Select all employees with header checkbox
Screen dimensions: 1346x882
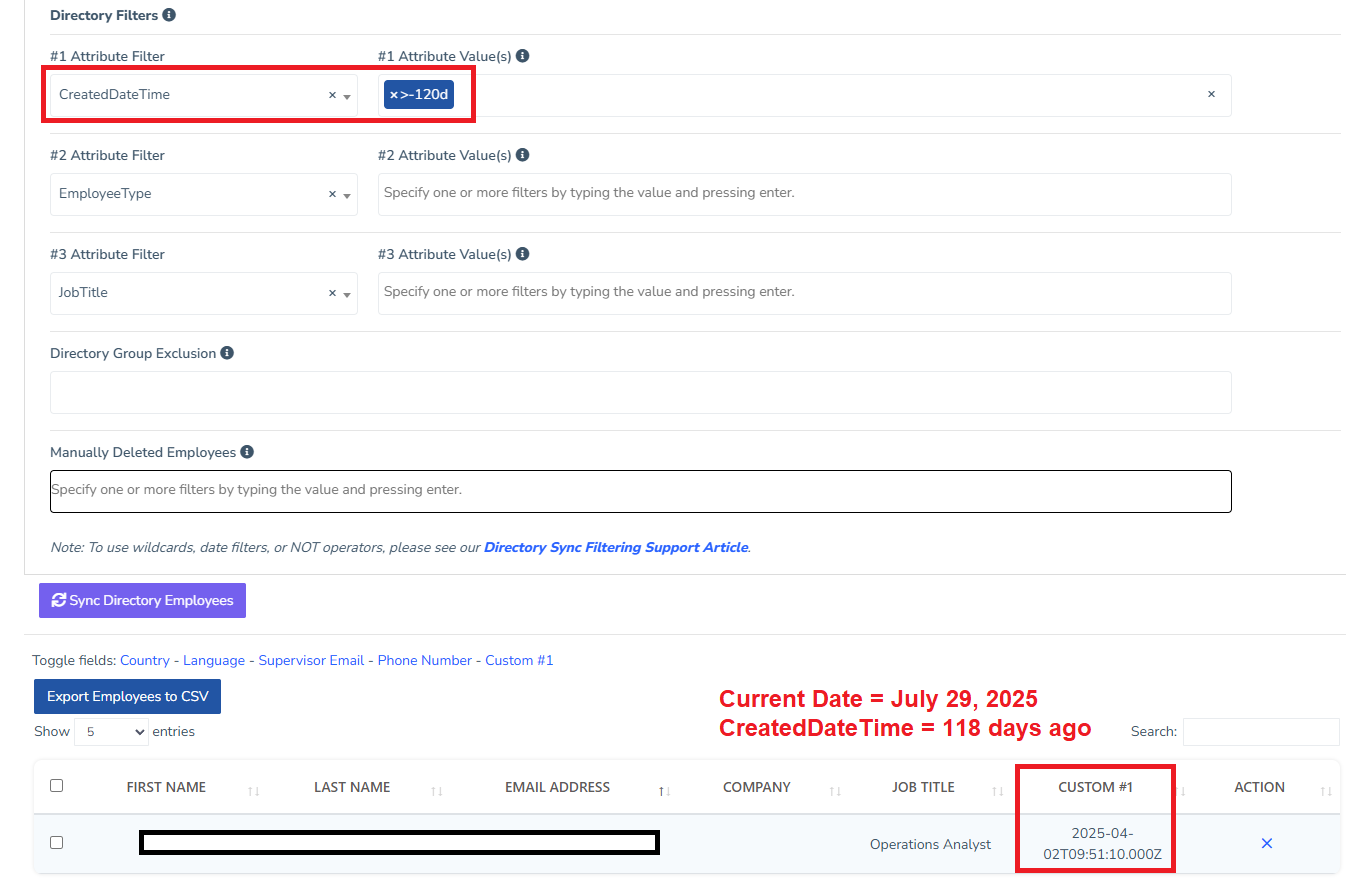[56, 786]
